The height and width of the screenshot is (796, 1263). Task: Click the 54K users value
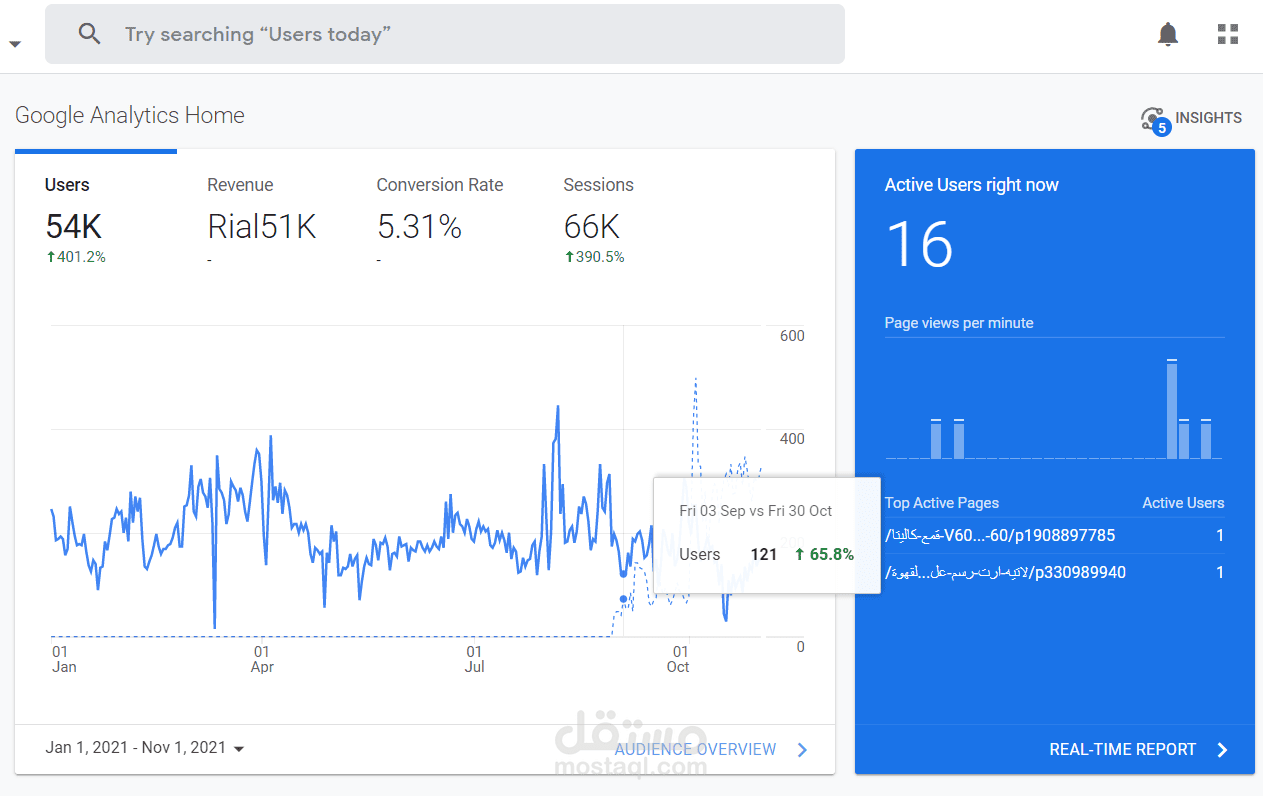click(74, 227)
